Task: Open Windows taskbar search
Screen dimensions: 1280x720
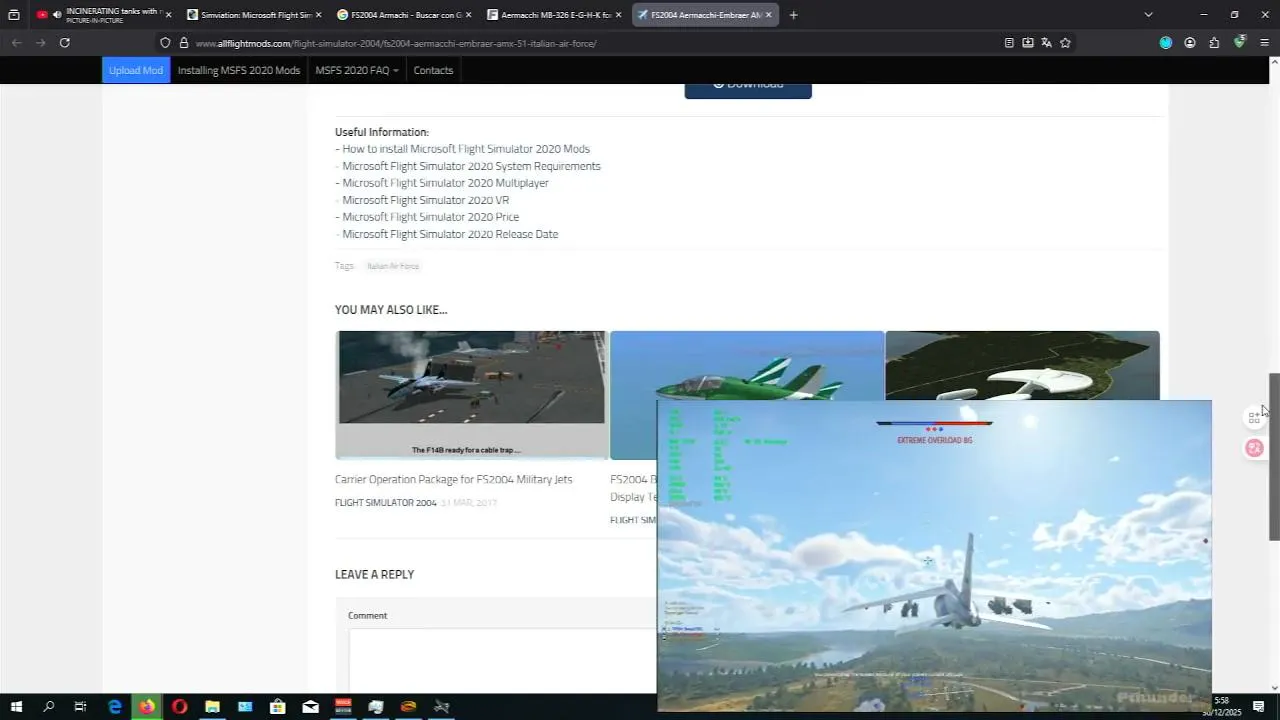Action: (49, 707)
